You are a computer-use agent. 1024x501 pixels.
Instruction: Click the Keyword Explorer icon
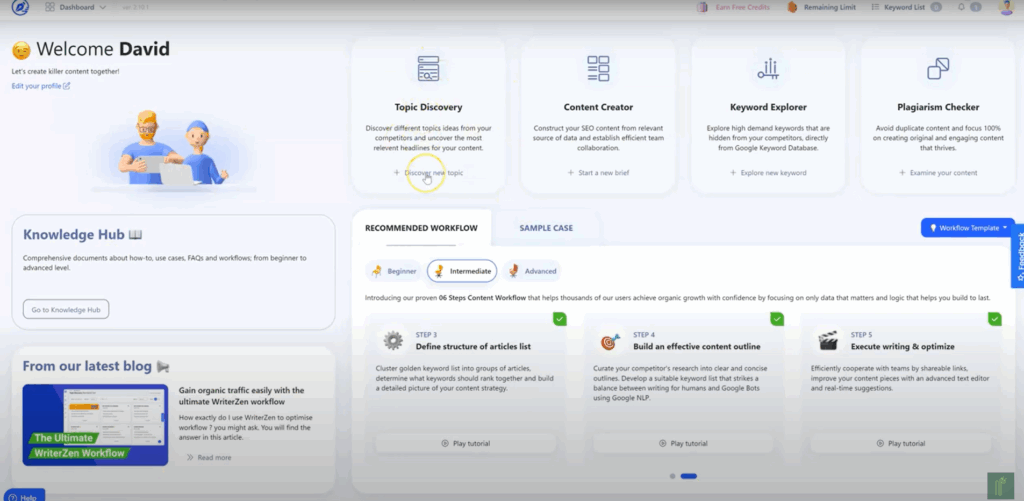tap(768, 69)
